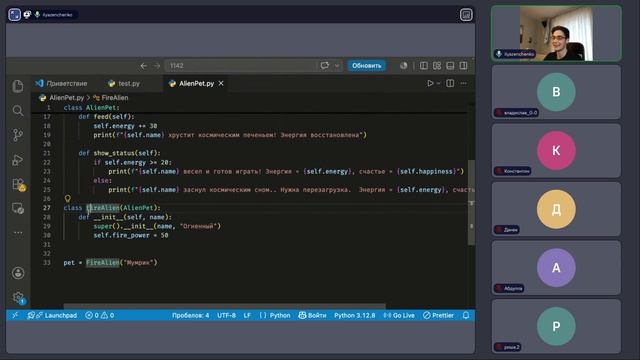Viewport: 640px width, 360px height.
Task: Select participant tile with avatar К
Action: tap(556, 151)
